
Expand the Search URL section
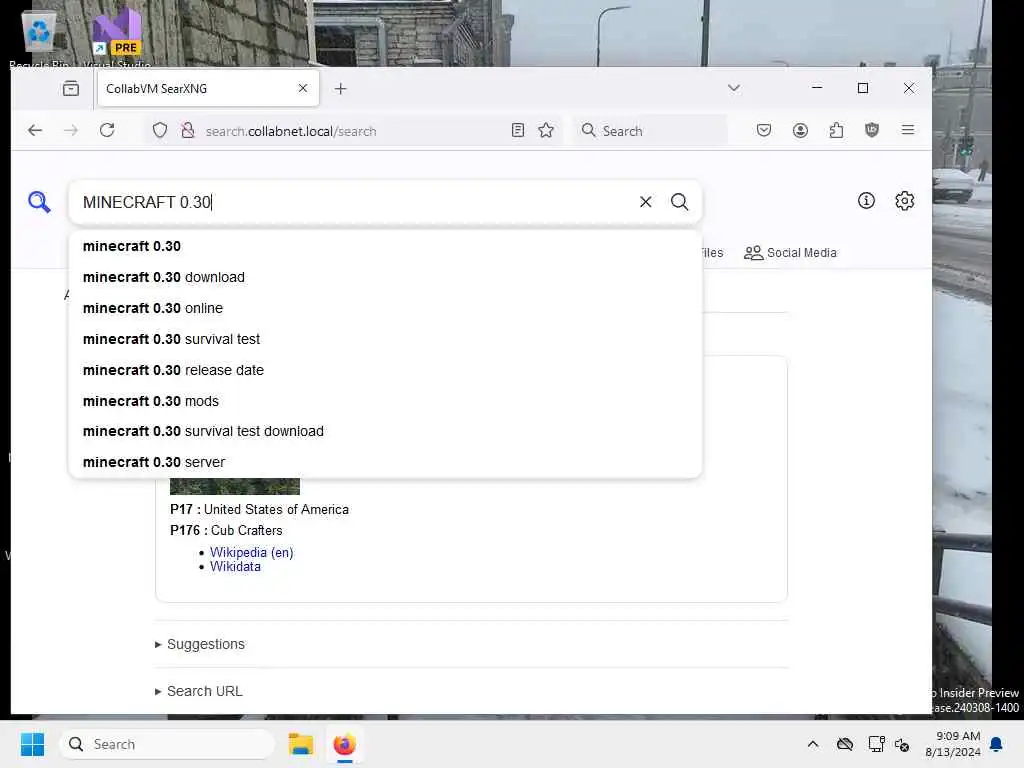[x=199, y=691]
